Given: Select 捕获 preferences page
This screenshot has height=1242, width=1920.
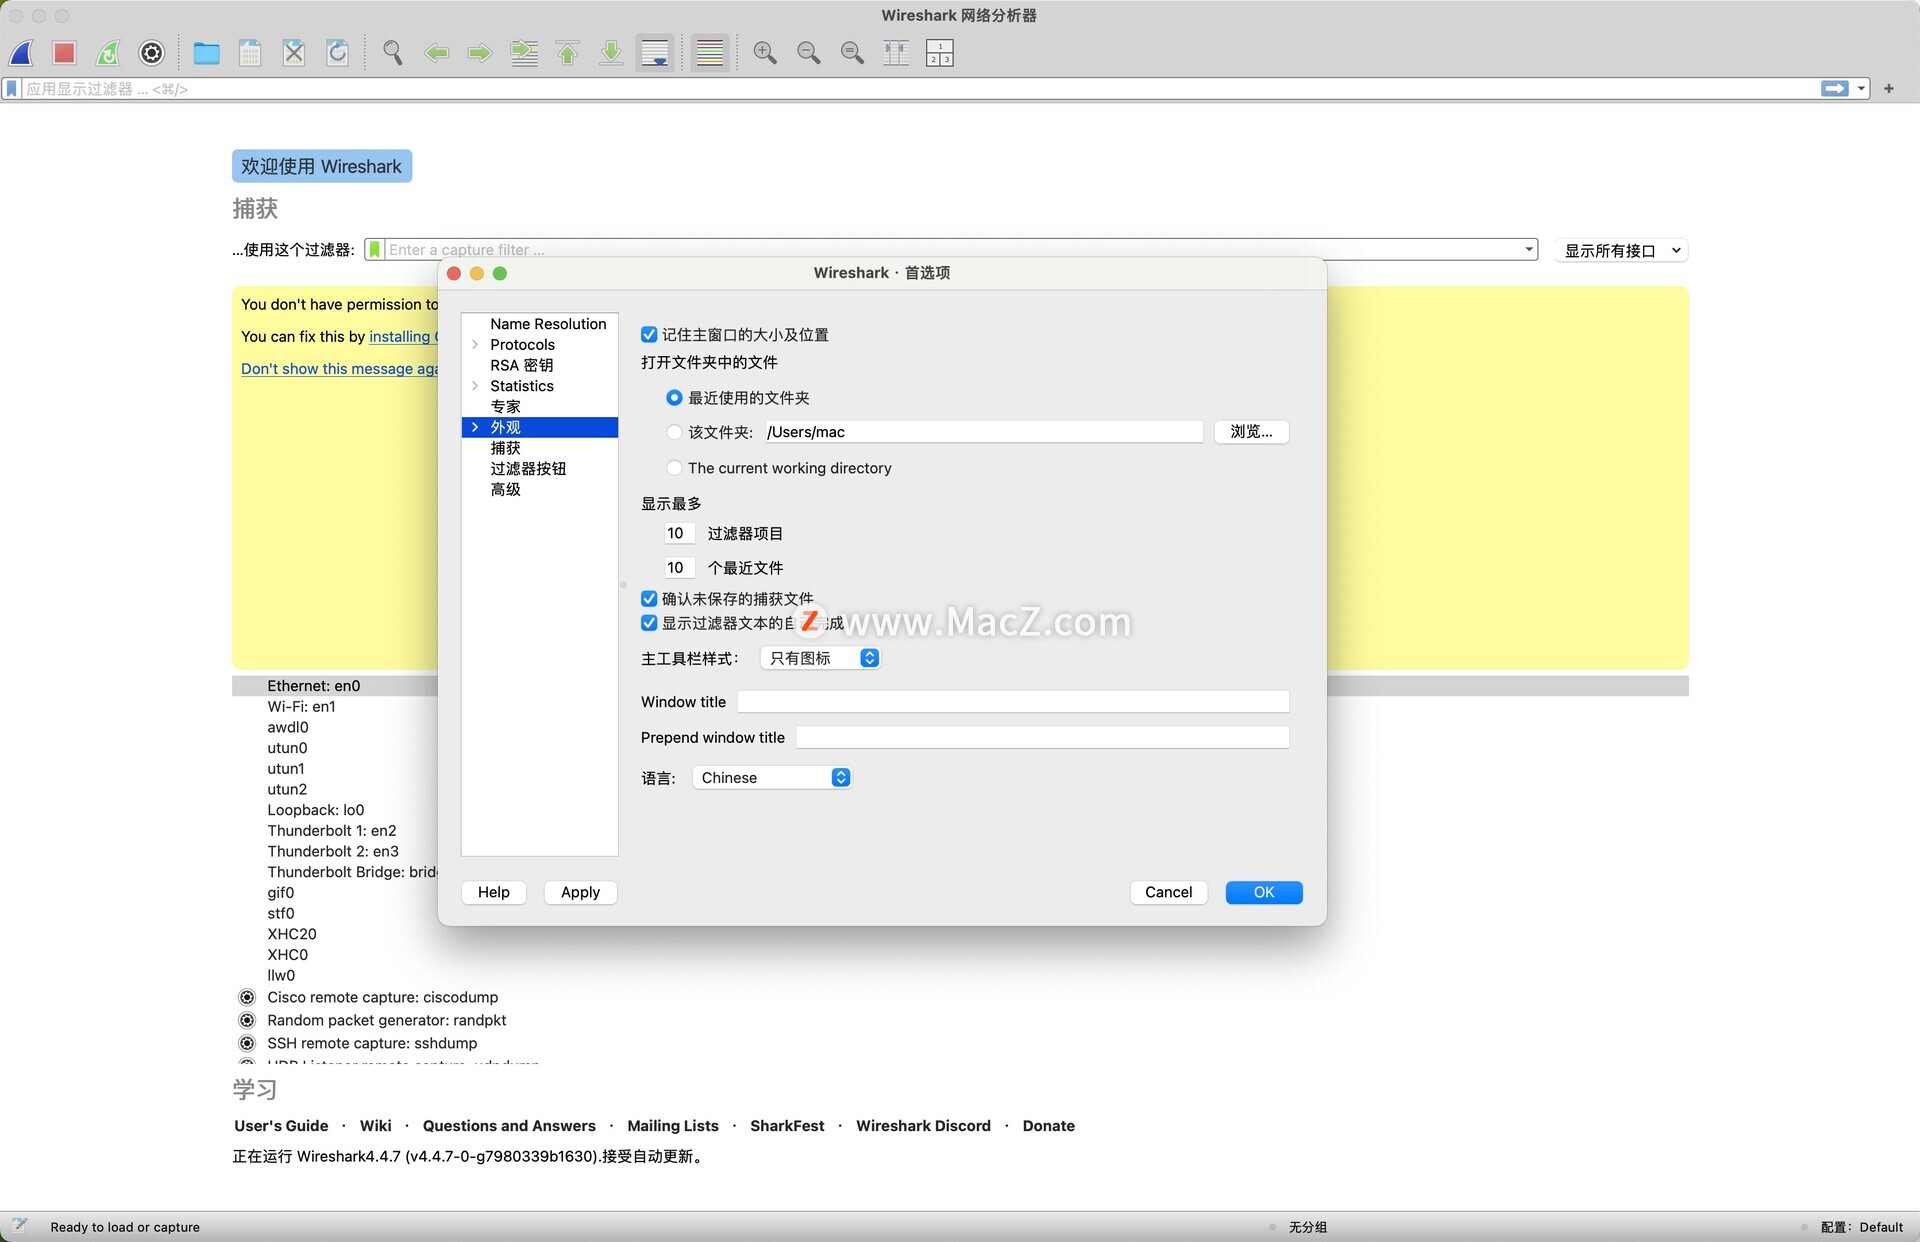Looking at the screenshot, I should pos(505,449).
